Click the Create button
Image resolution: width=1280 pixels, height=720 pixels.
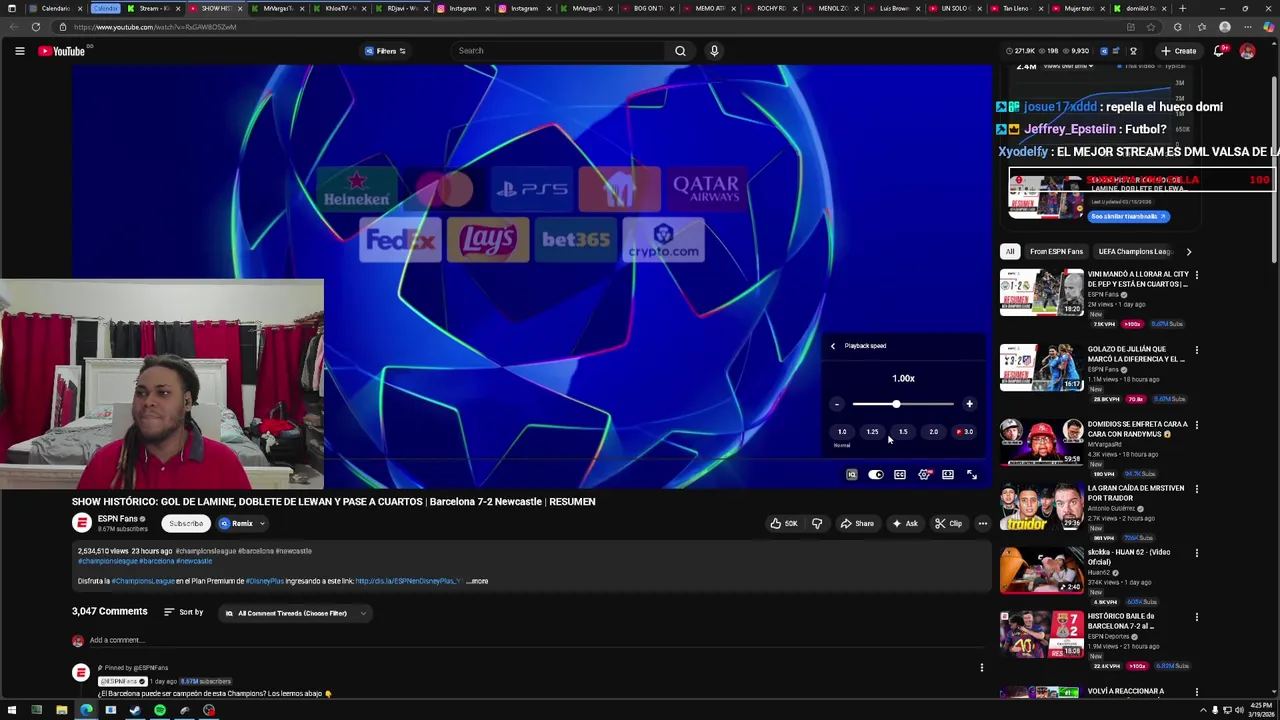[1179, 51]
